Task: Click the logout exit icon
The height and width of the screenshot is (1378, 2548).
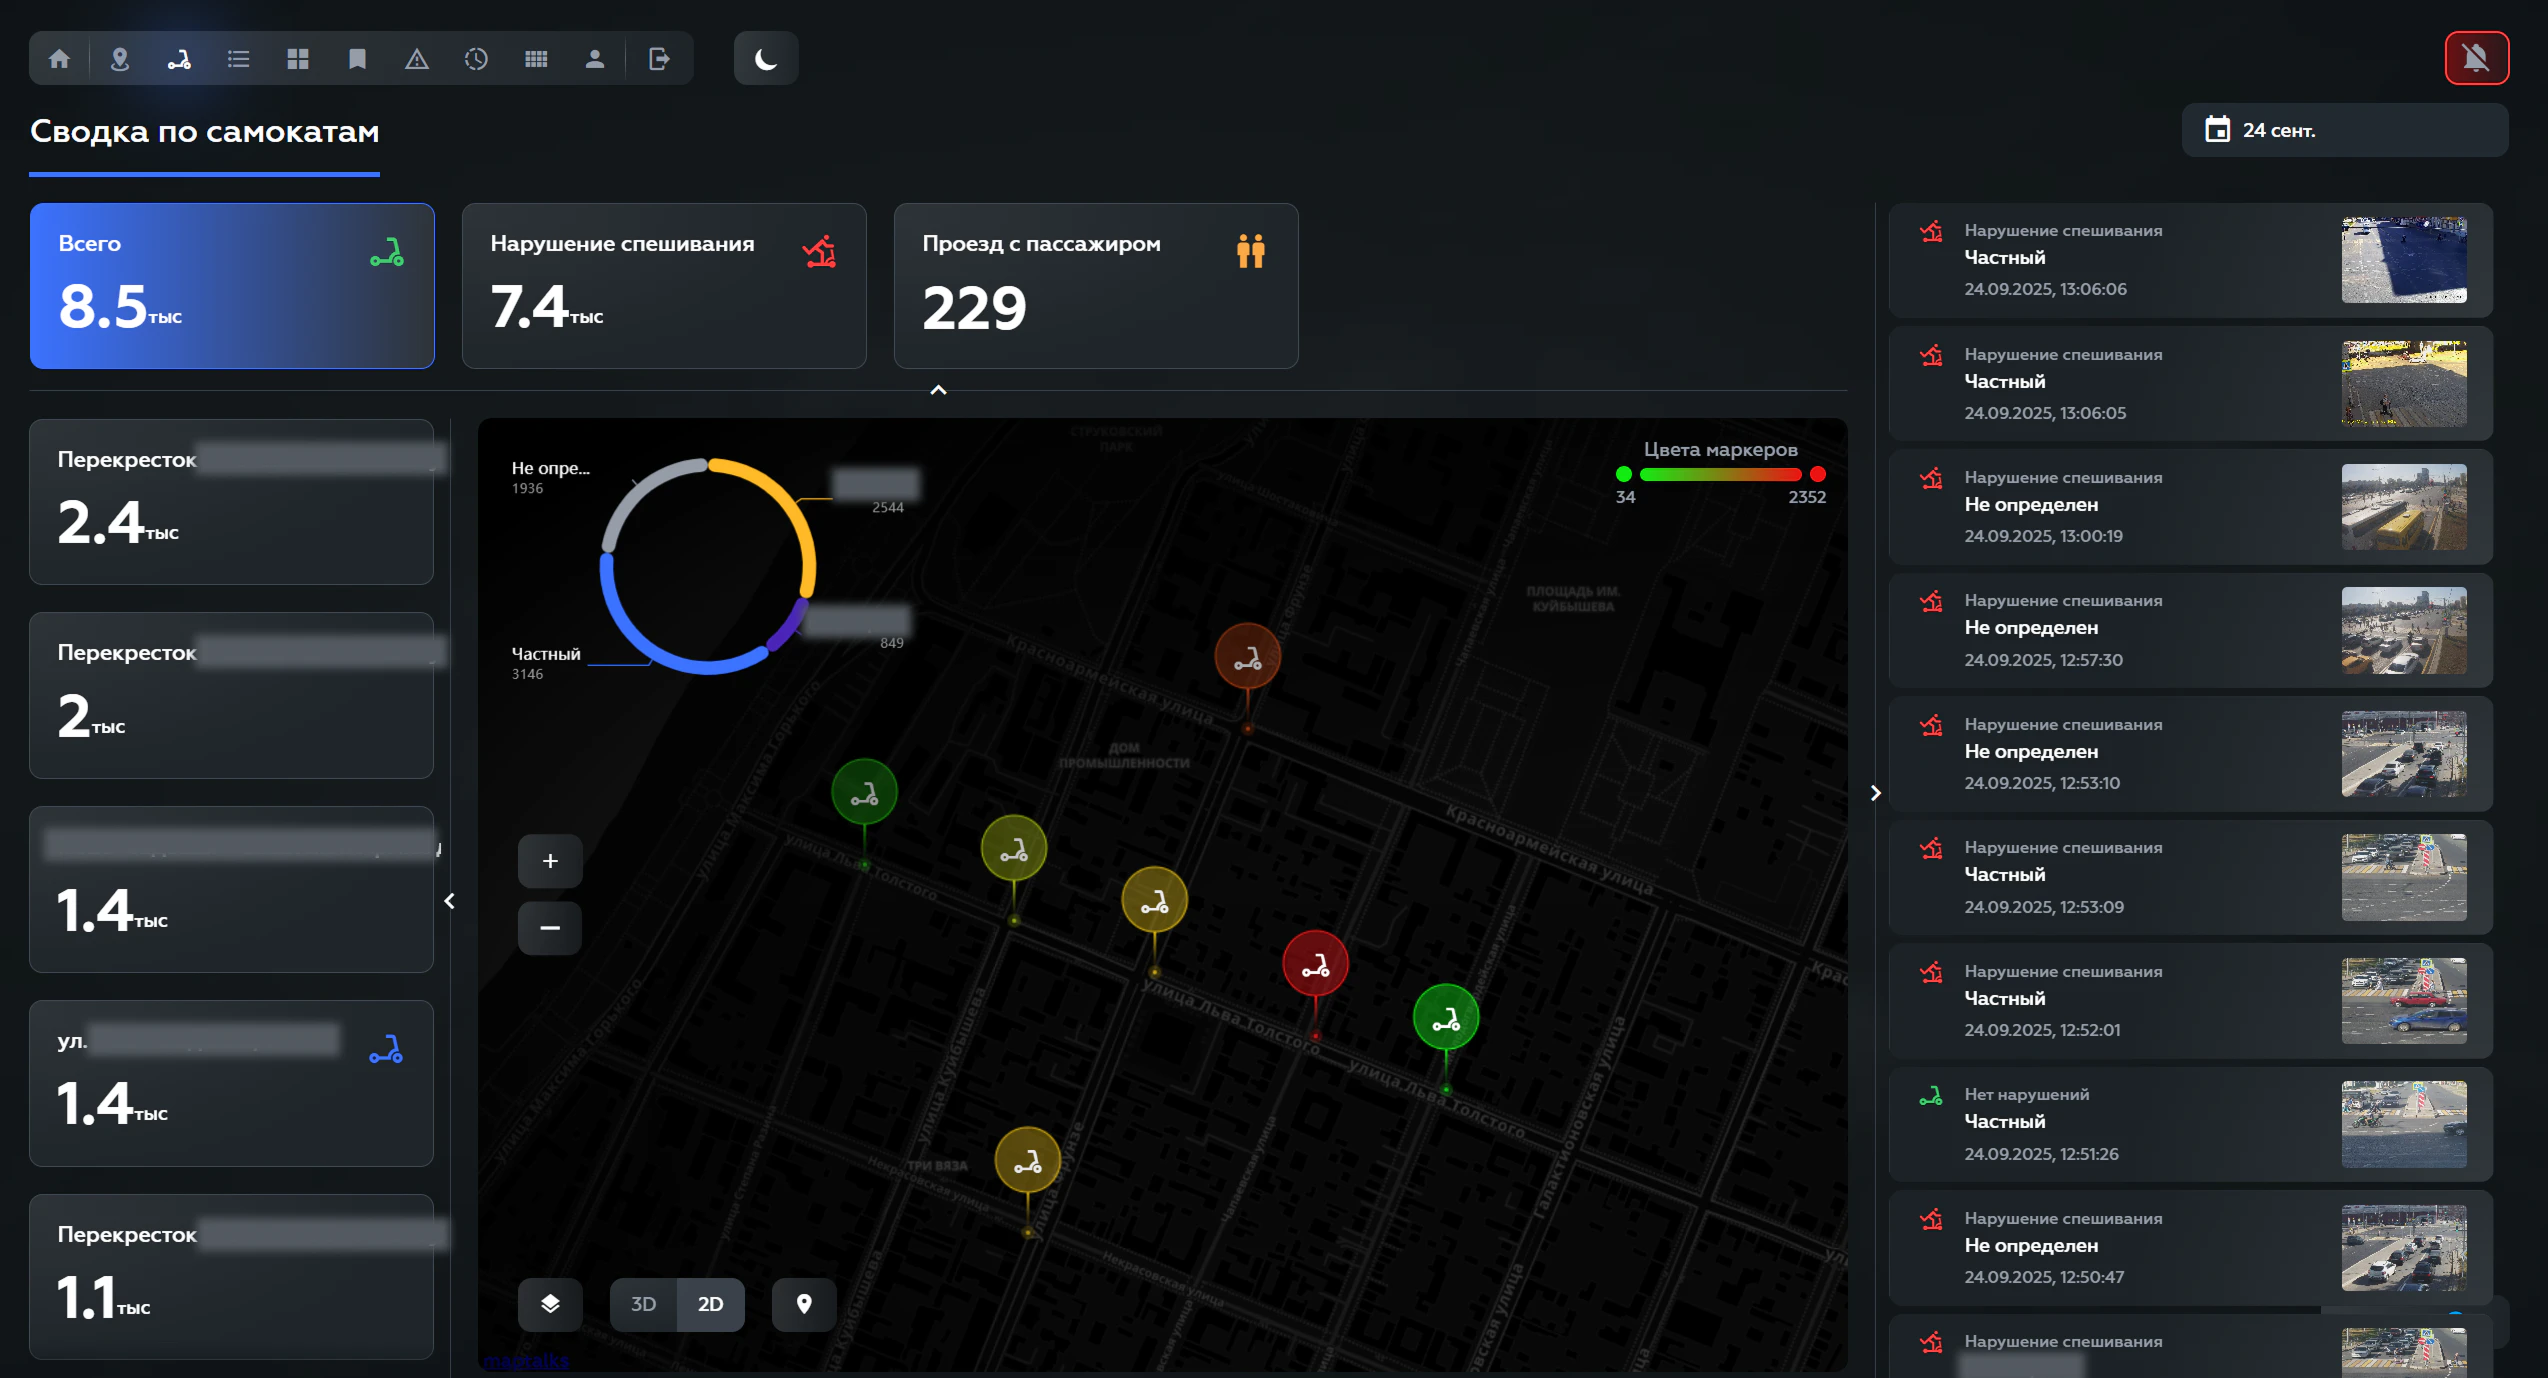Action: pyautogui.click(x=659, y=59)
